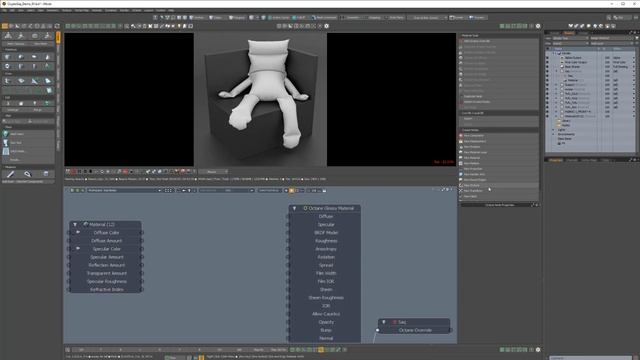640x360 pixels.
Task: Click the Delete Unused Nodes button
Action: (x=499, y=102)
